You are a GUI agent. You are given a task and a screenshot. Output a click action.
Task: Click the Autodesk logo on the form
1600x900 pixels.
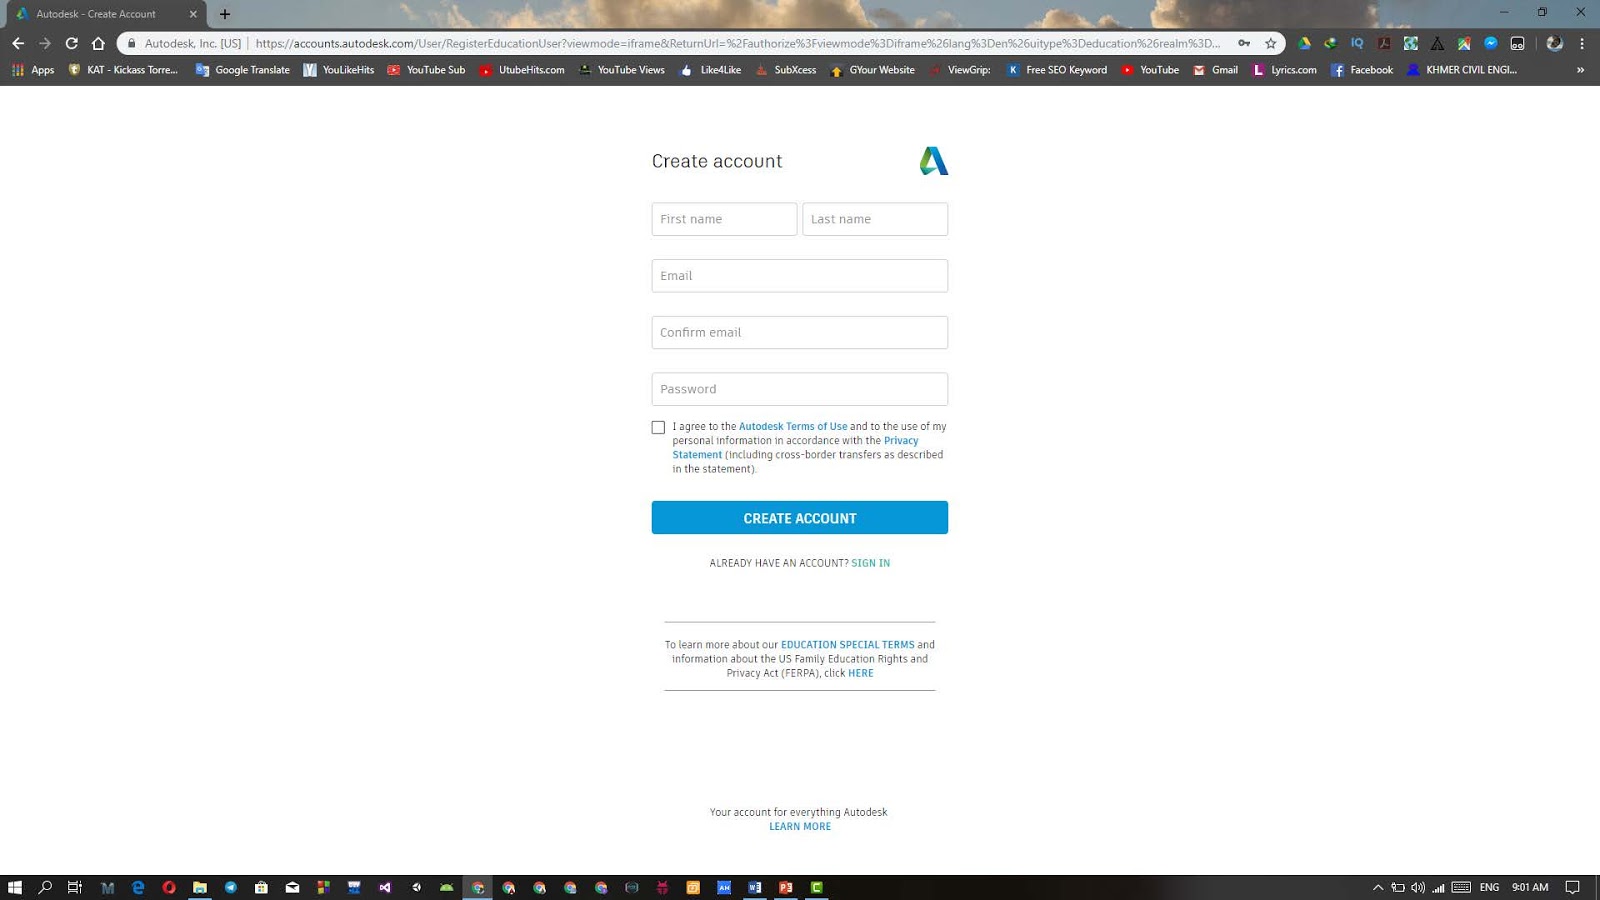point(932,160)
